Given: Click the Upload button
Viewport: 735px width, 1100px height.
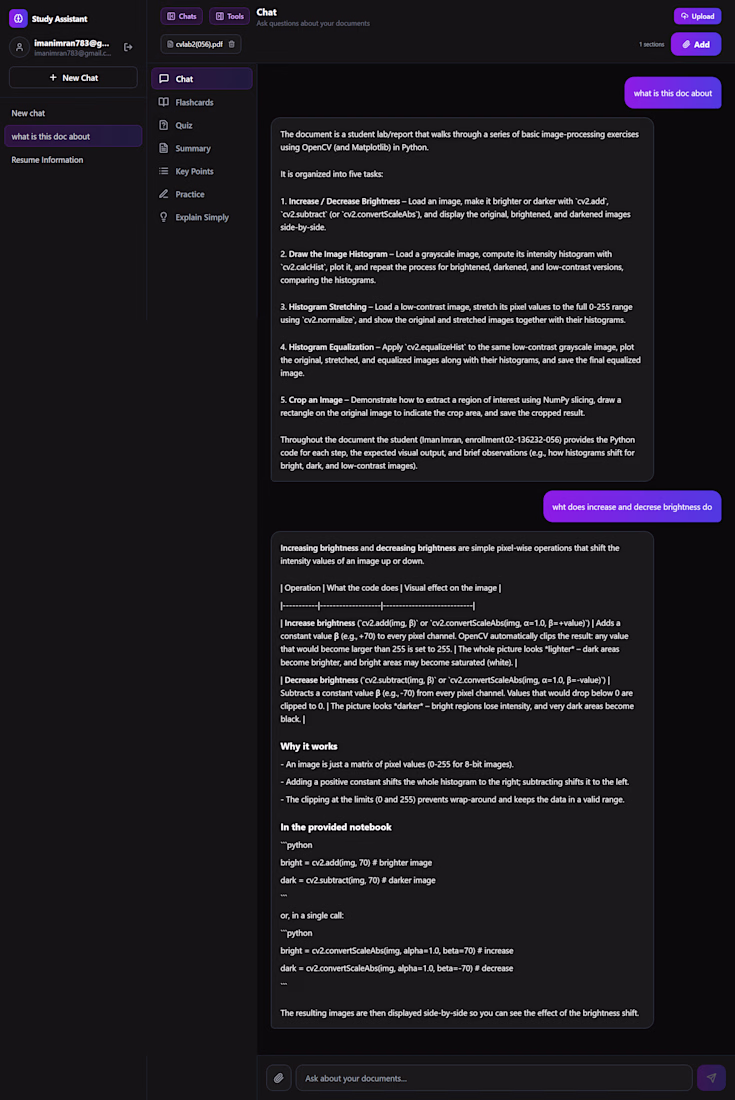Looking at the screenshot, I should [x=697, y=16].
